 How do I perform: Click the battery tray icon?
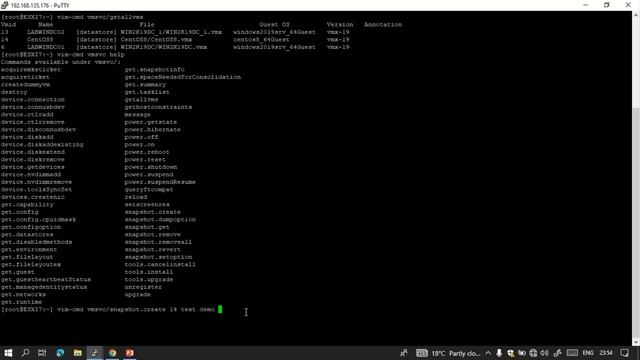522,353
